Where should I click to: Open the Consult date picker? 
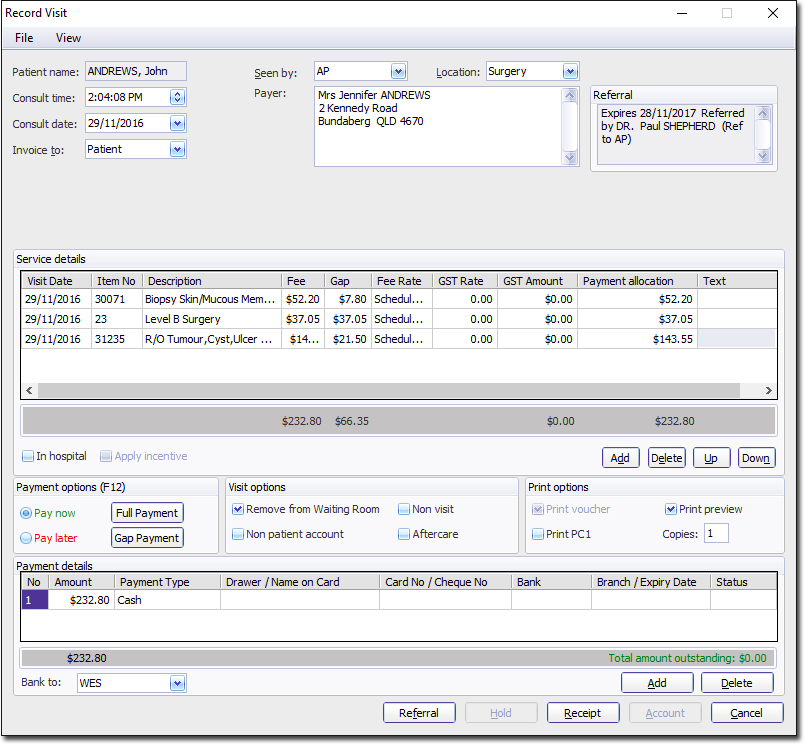point(177,123)
